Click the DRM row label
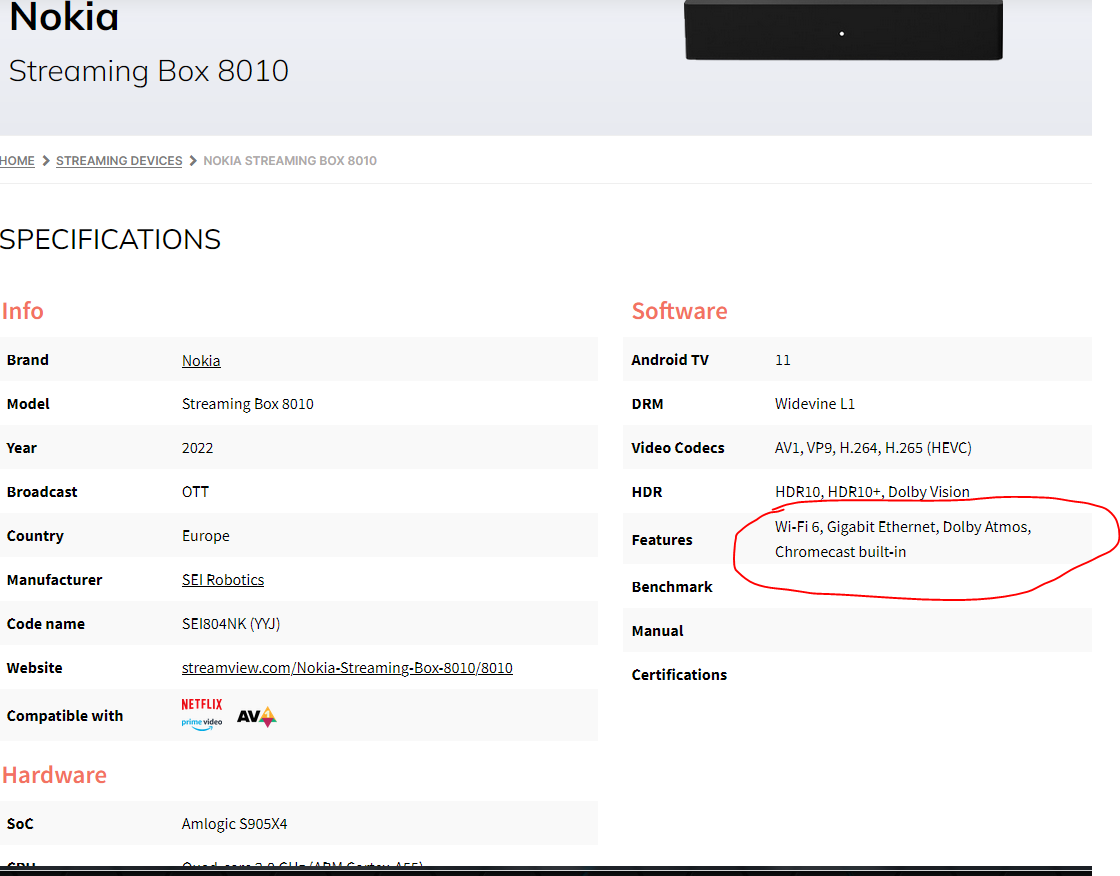 647,404
